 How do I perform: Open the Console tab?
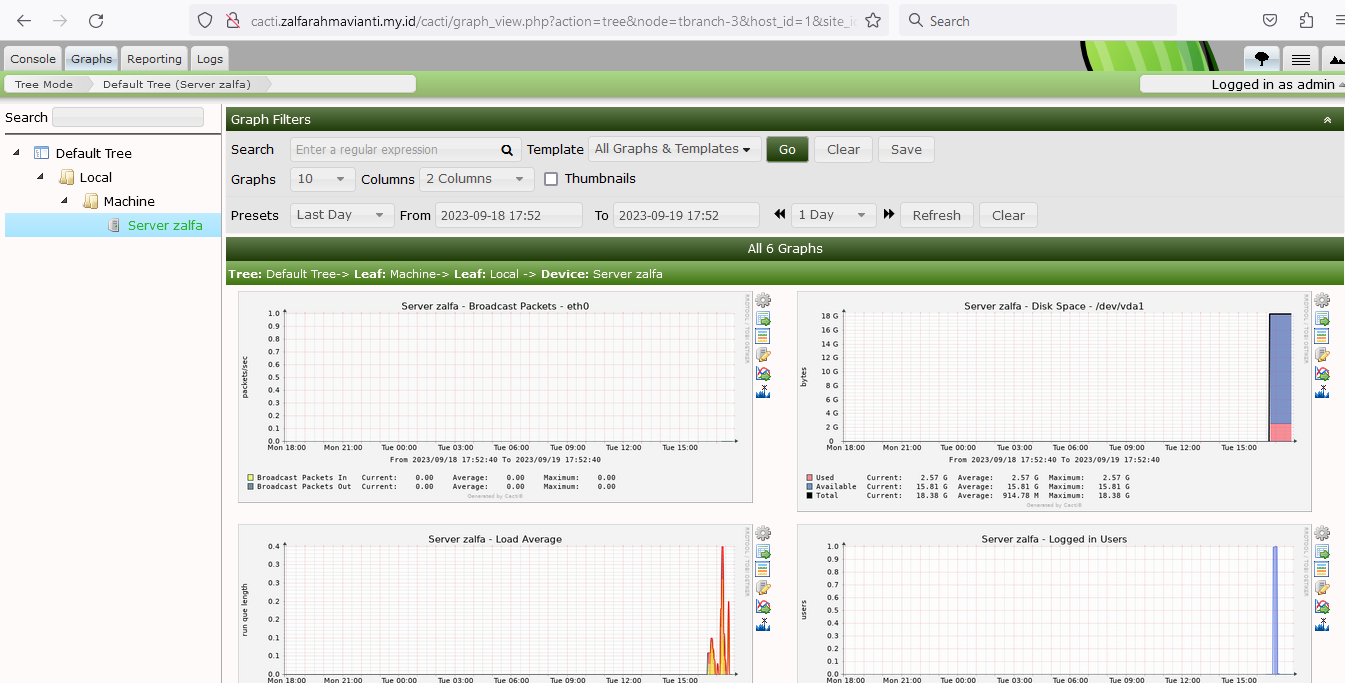click(33, 59)
